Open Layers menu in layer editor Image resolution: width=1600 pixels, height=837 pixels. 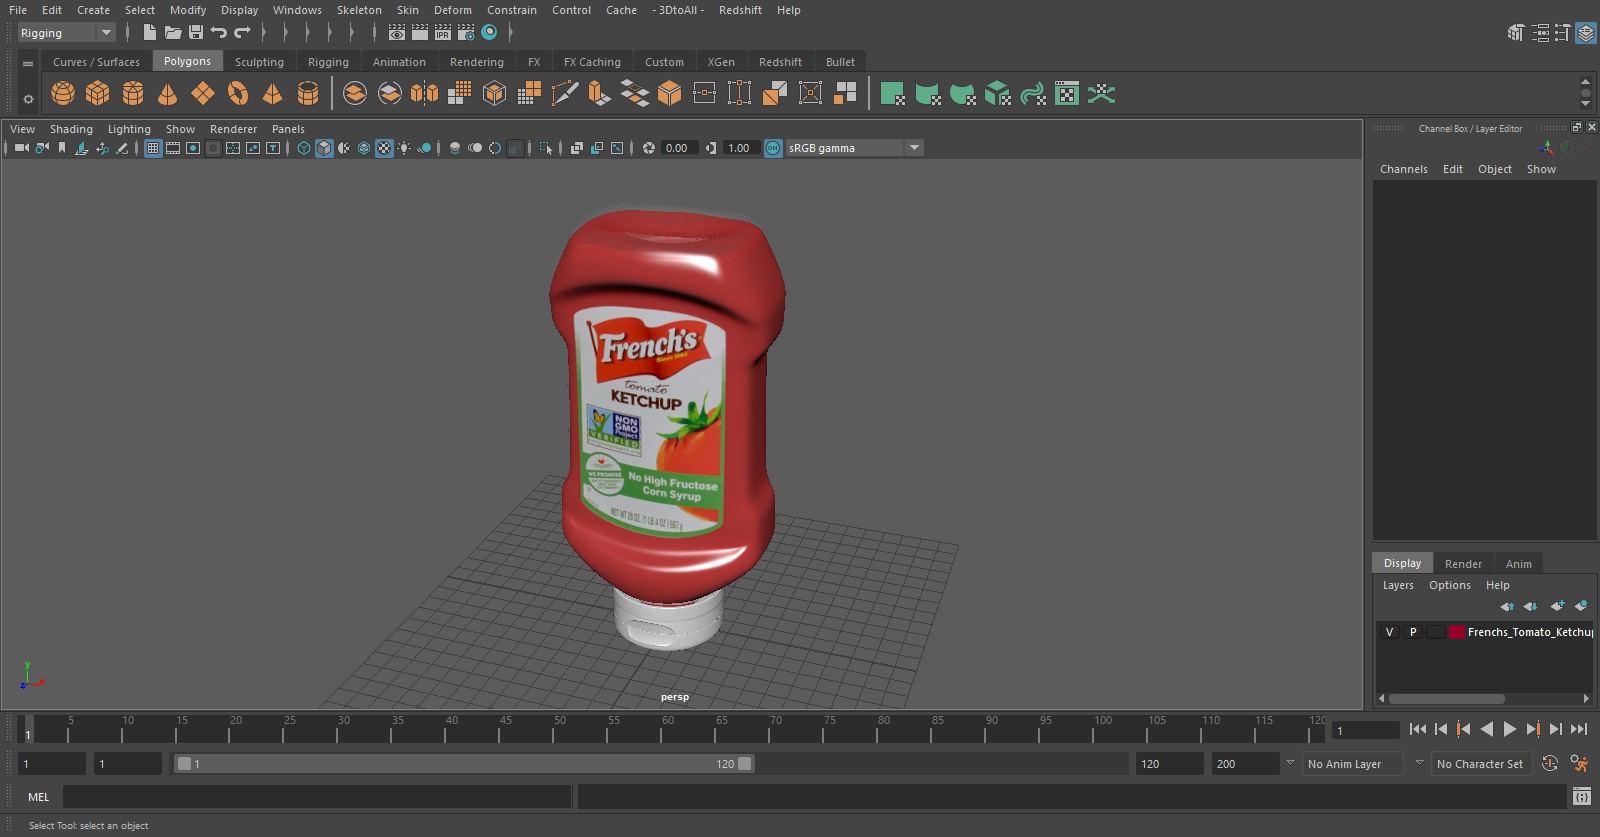pyautogui.click(x=1398, y=585)
